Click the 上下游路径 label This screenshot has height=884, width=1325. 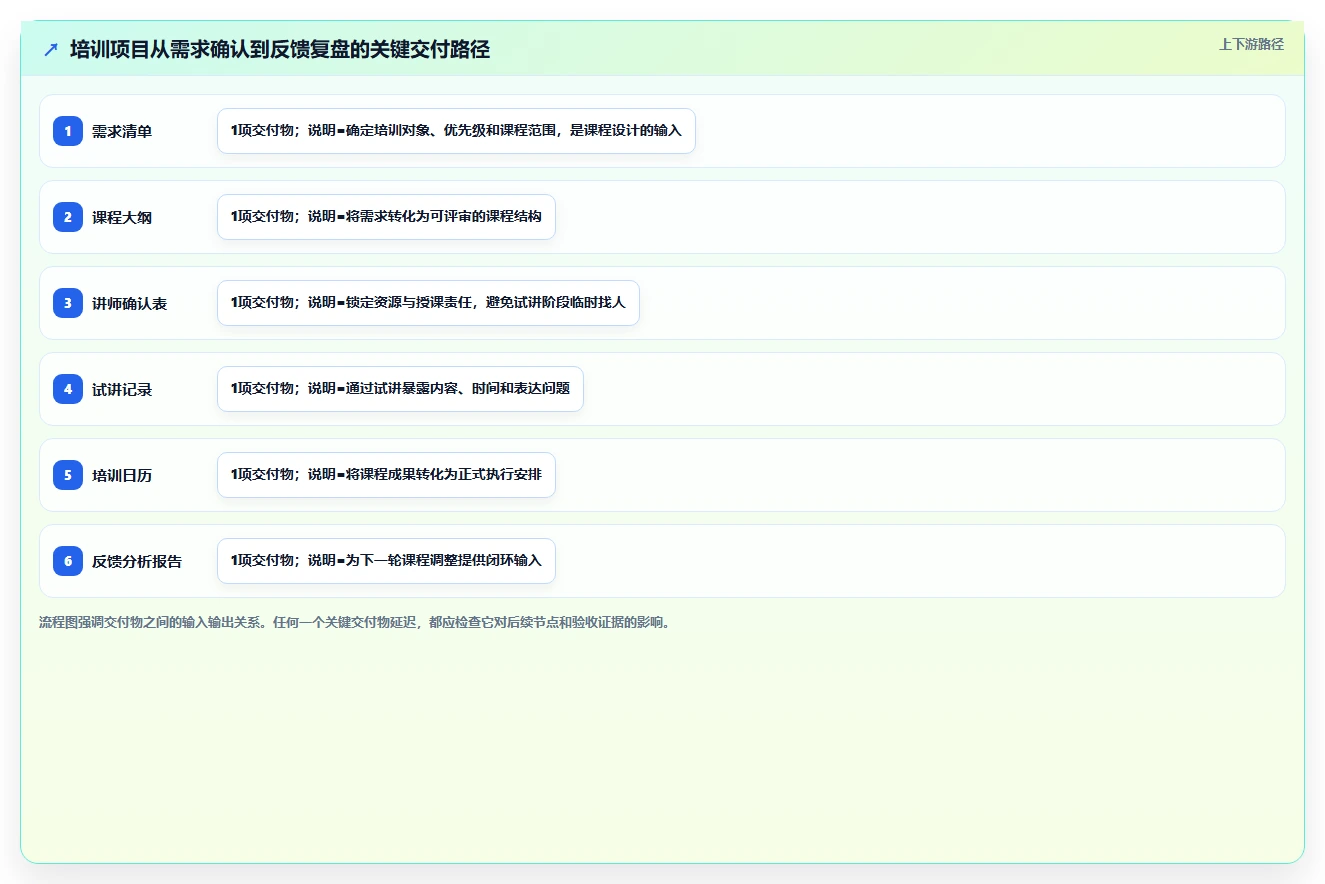pos(1251,44)
